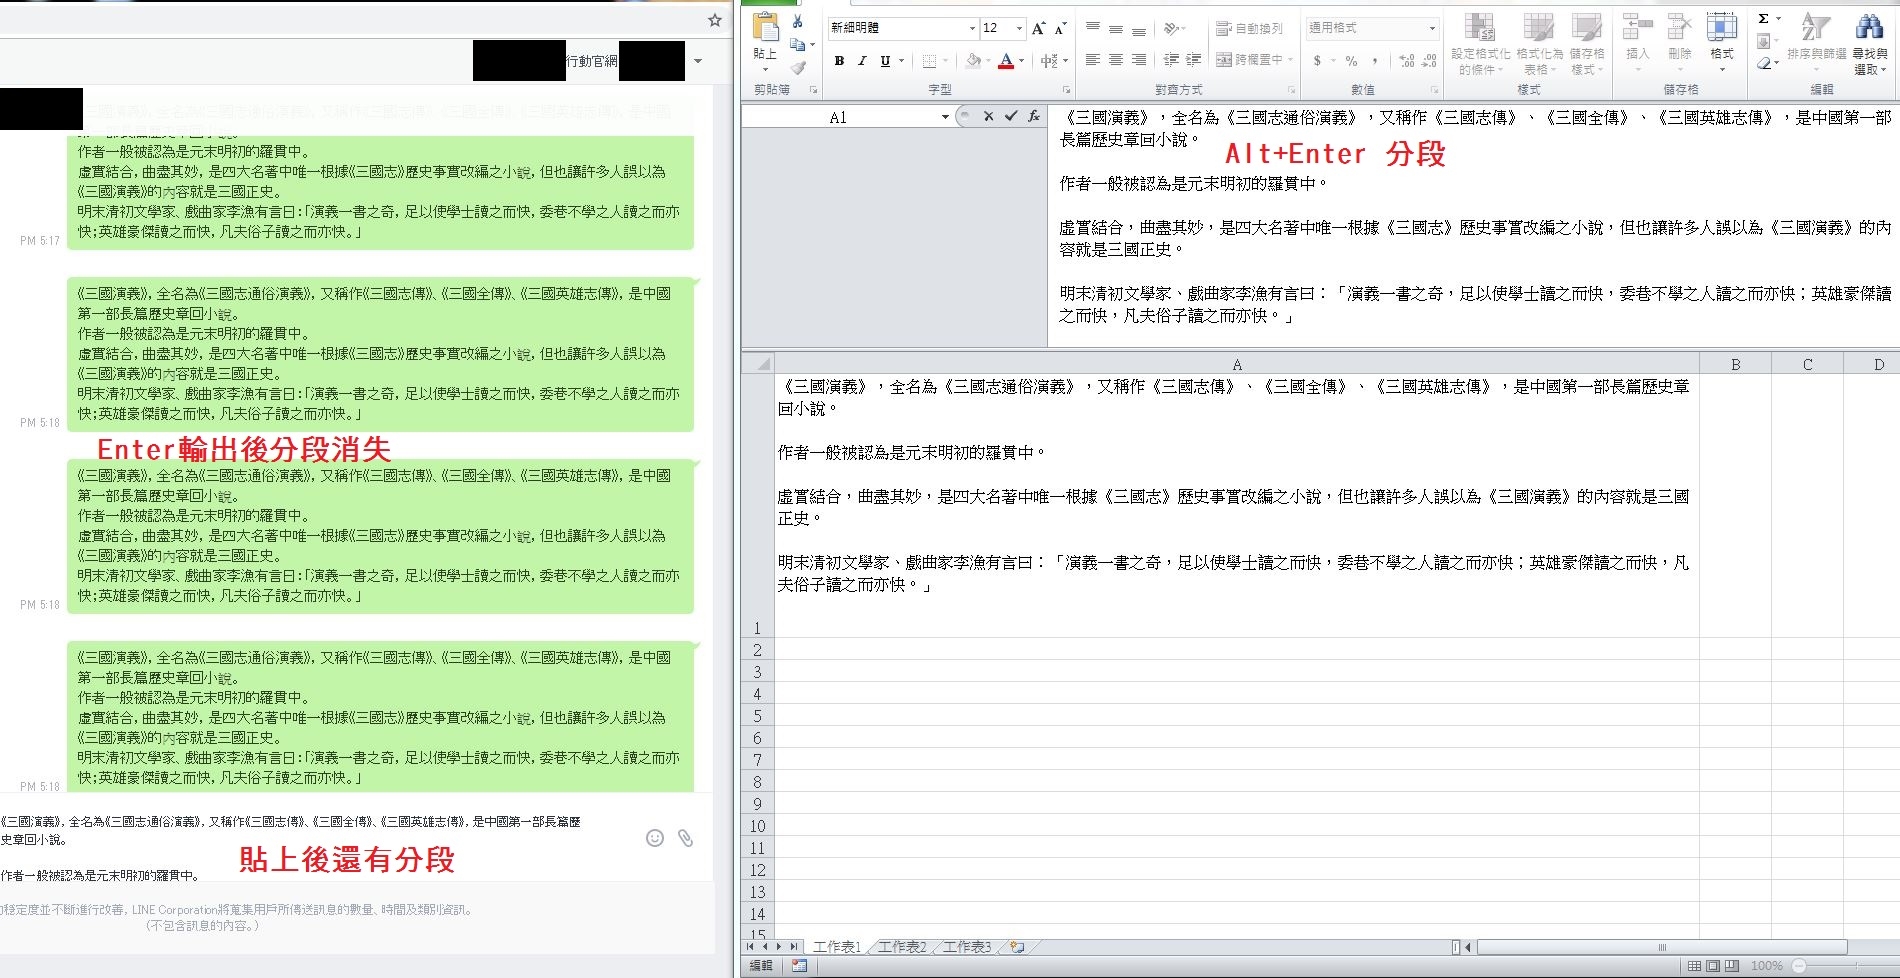
Task: Click the 自動換列 wrap text button
Action: click(x=1249, y=28)
